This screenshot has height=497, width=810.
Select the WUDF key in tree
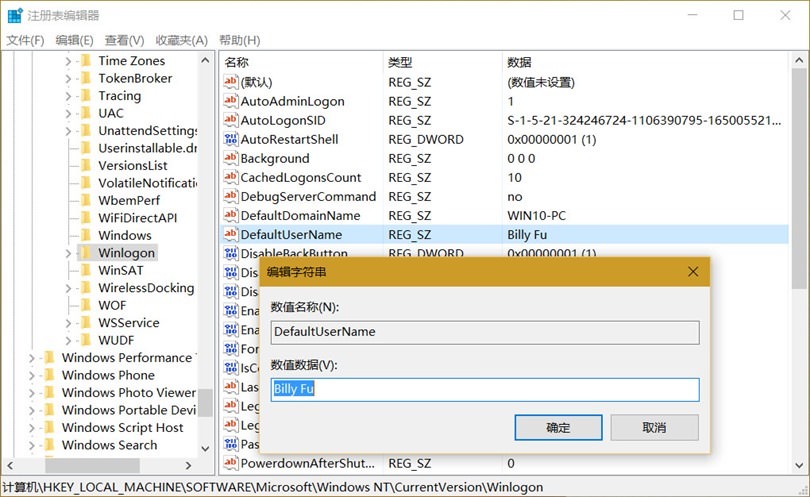coord(116,340)
